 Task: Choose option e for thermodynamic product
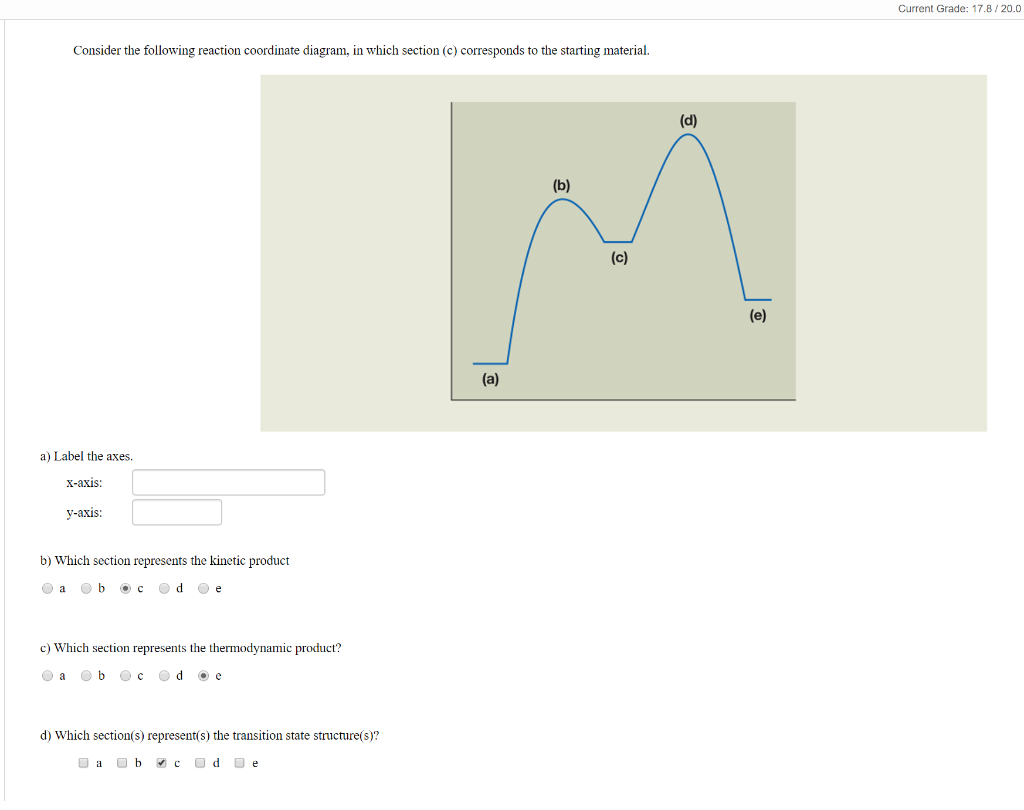click(204, 675)
